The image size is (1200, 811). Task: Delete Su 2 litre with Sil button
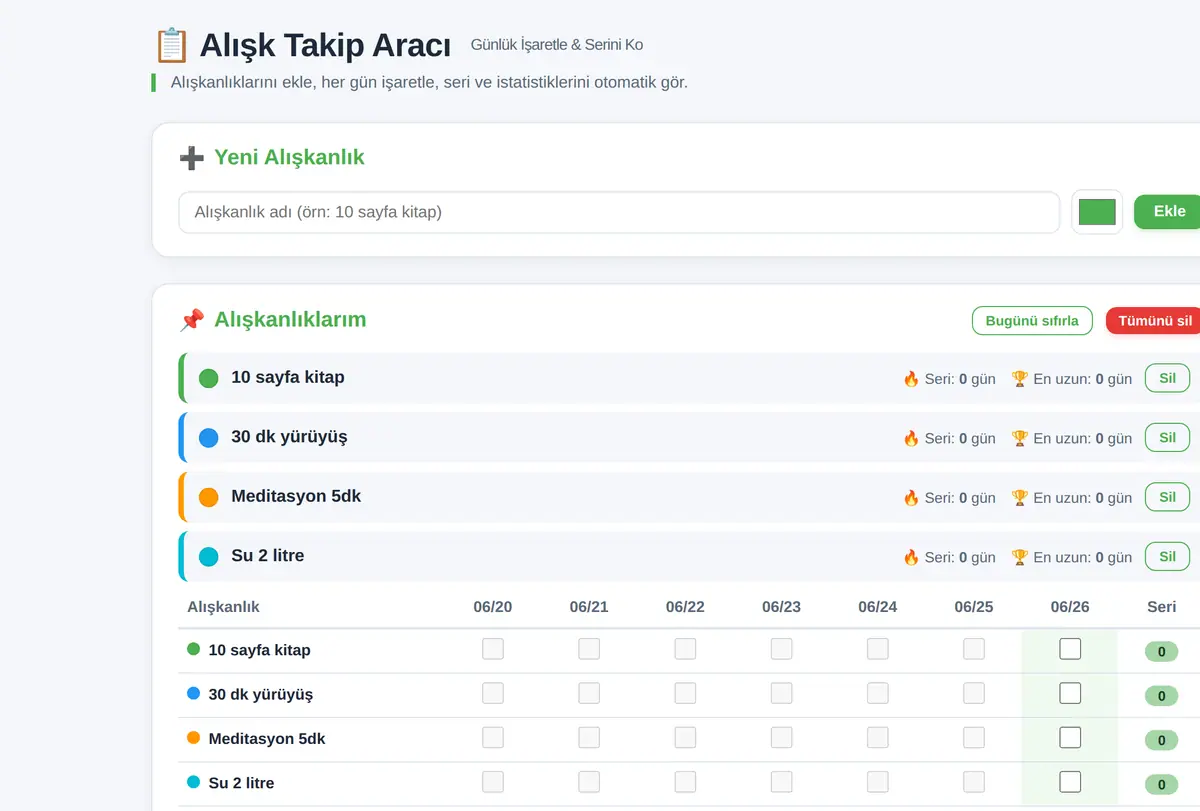pos(1167,557)
